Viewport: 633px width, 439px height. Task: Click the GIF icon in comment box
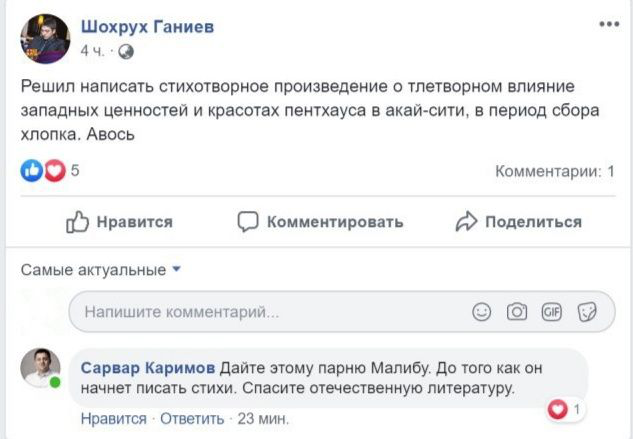click(x=552, y=312)
